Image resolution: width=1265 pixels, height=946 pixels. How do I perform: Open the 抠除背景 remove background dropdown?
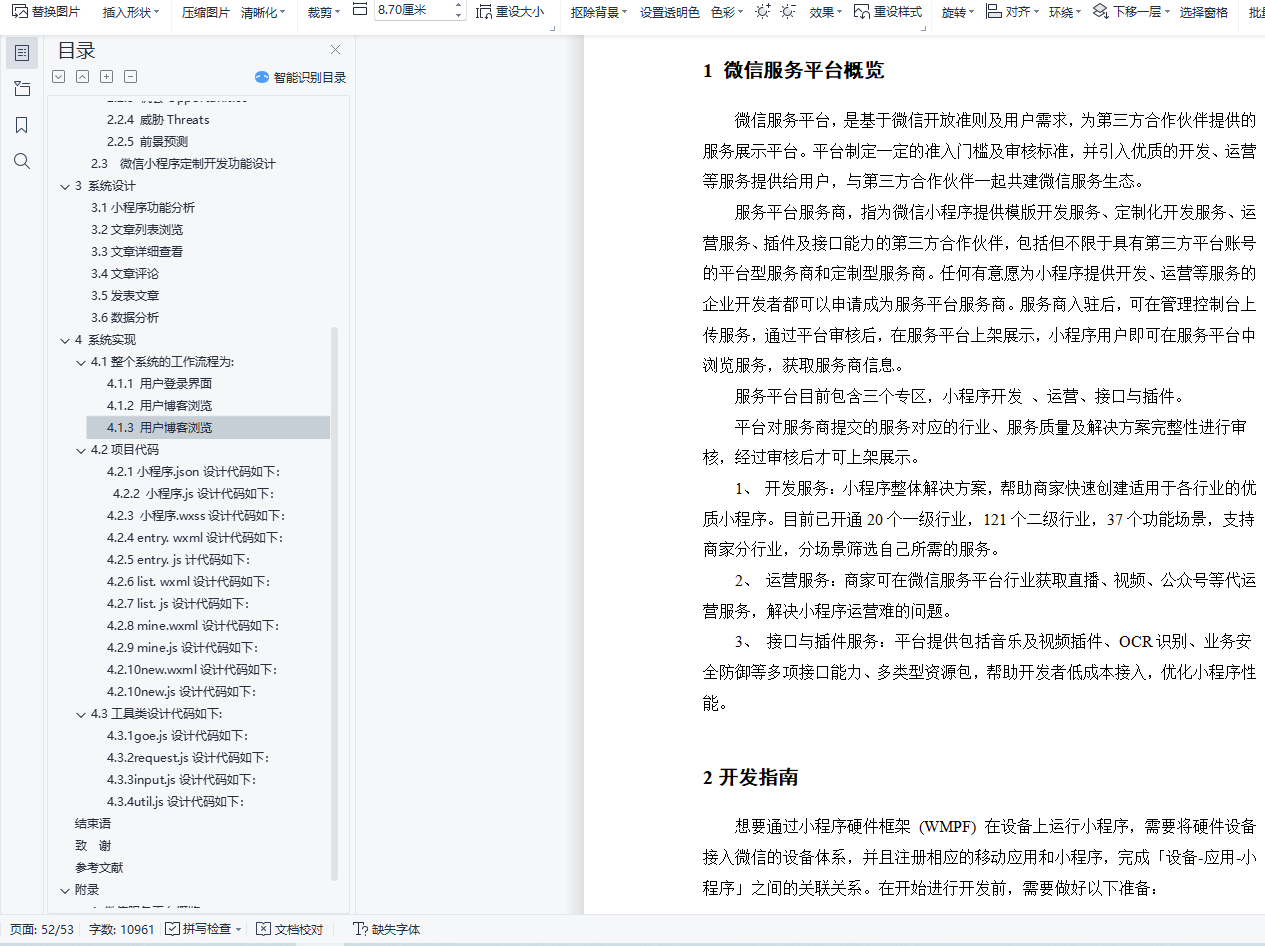click(x=599, y=12)
